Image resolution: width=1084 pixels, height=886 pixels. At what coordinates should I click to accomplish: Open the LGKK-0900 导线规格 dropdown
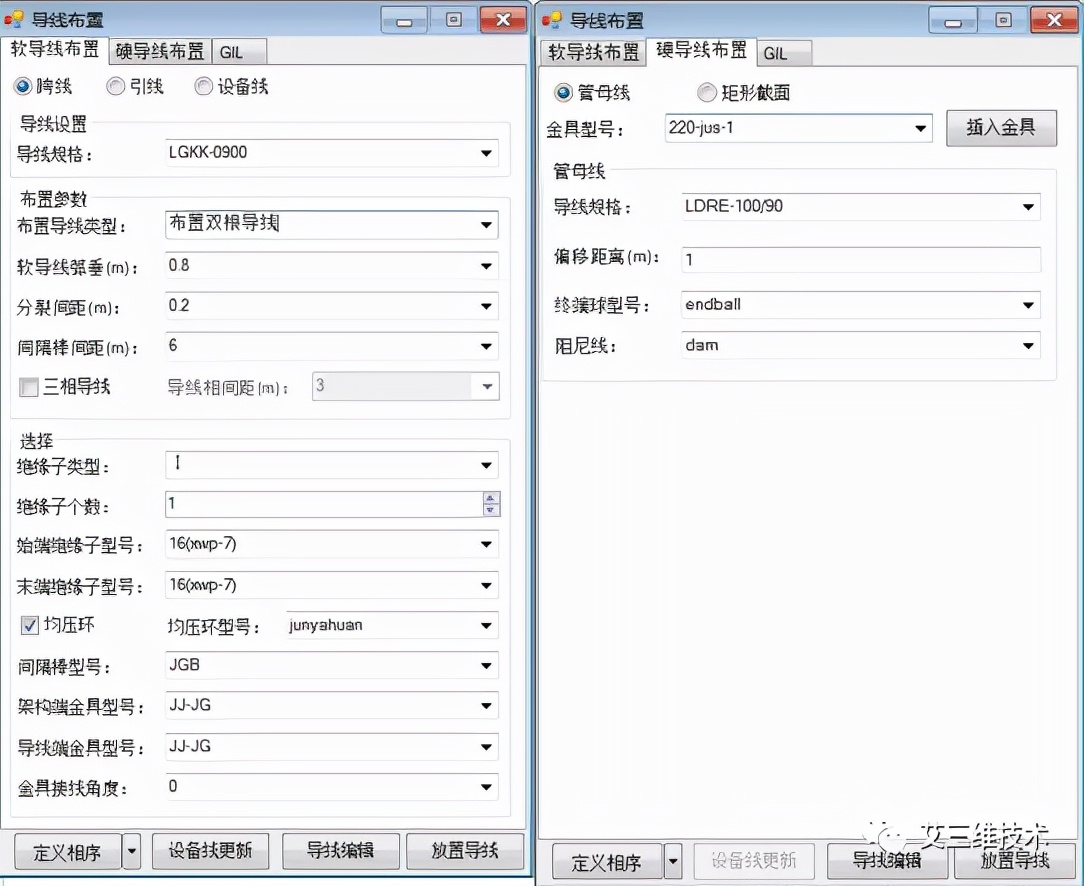tap(486, 153)
